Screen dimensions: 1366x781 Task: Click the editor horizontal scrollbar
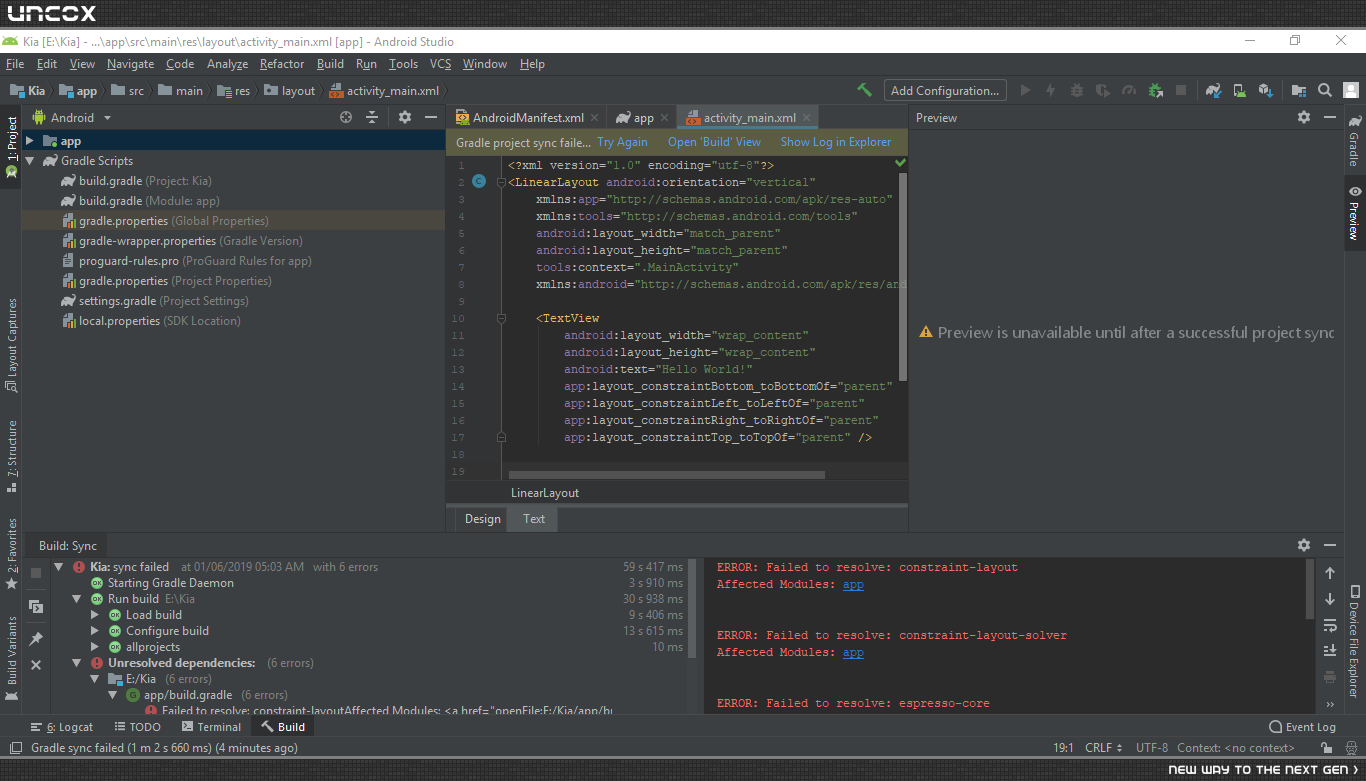(667, 475)
